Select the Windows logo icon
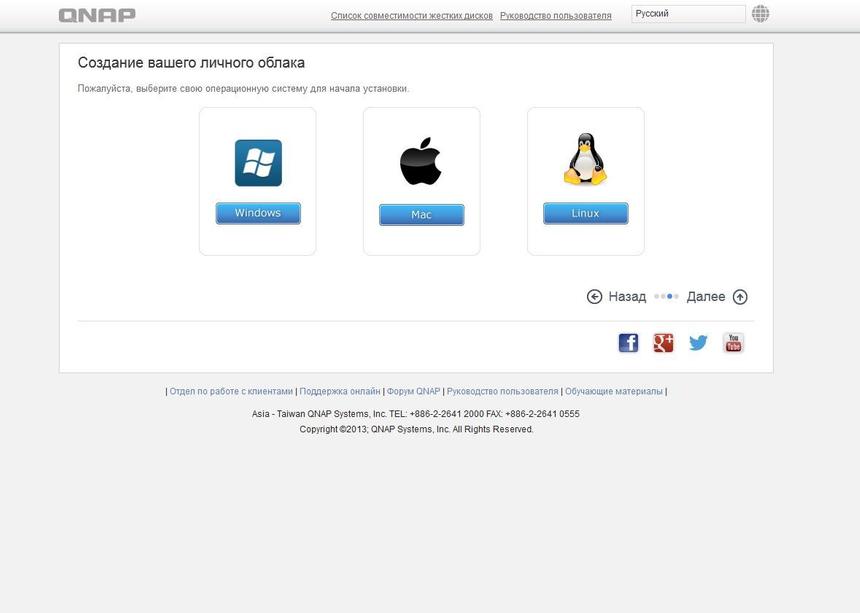The height and width of the screenshot is (613, 860). pos(258,163)
